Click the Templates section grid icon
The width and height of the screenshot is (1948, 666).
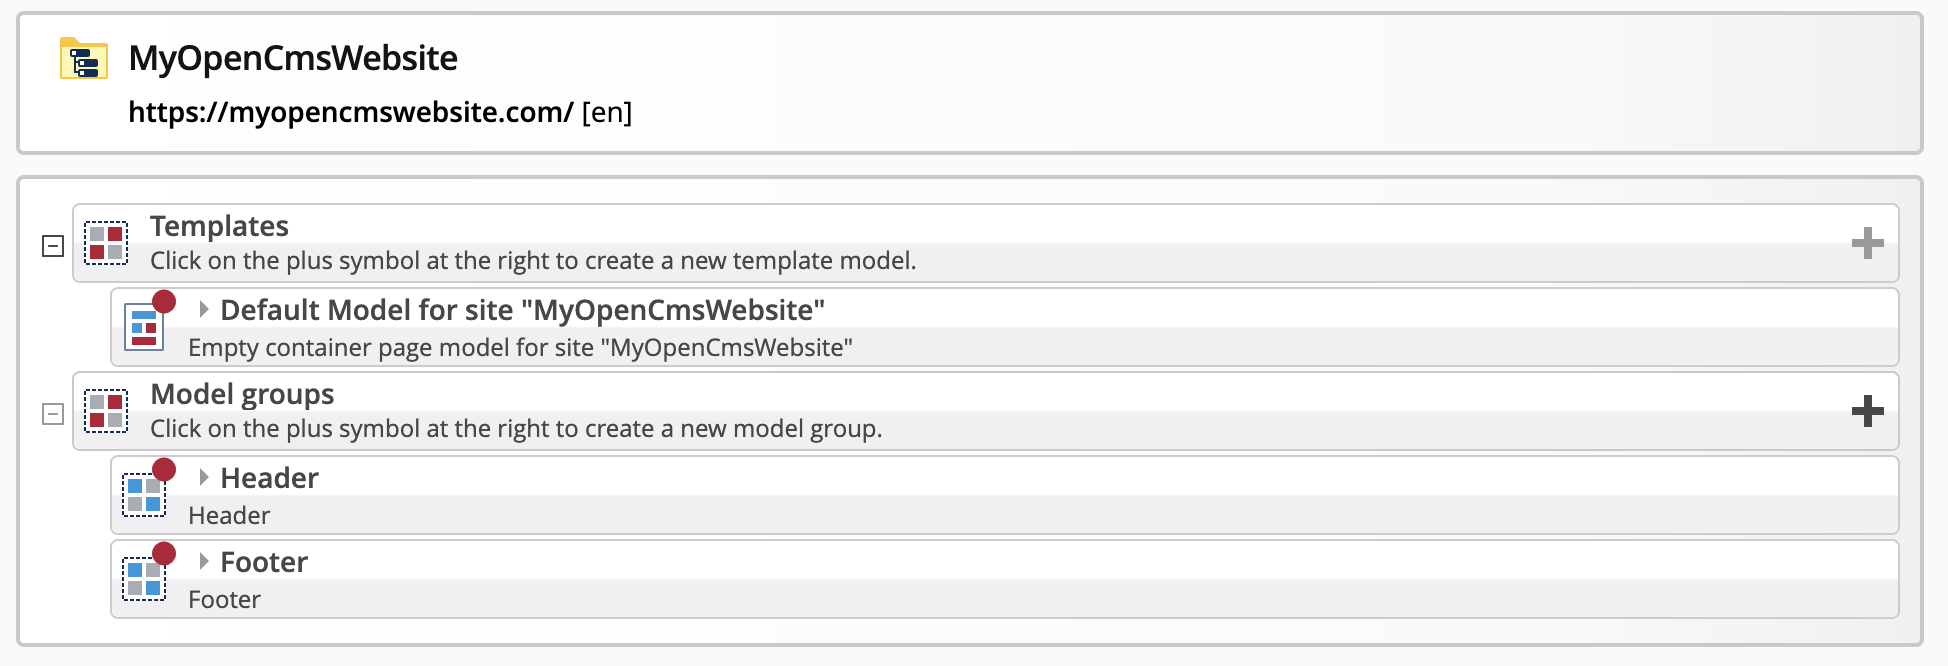[x=106, y=243]
